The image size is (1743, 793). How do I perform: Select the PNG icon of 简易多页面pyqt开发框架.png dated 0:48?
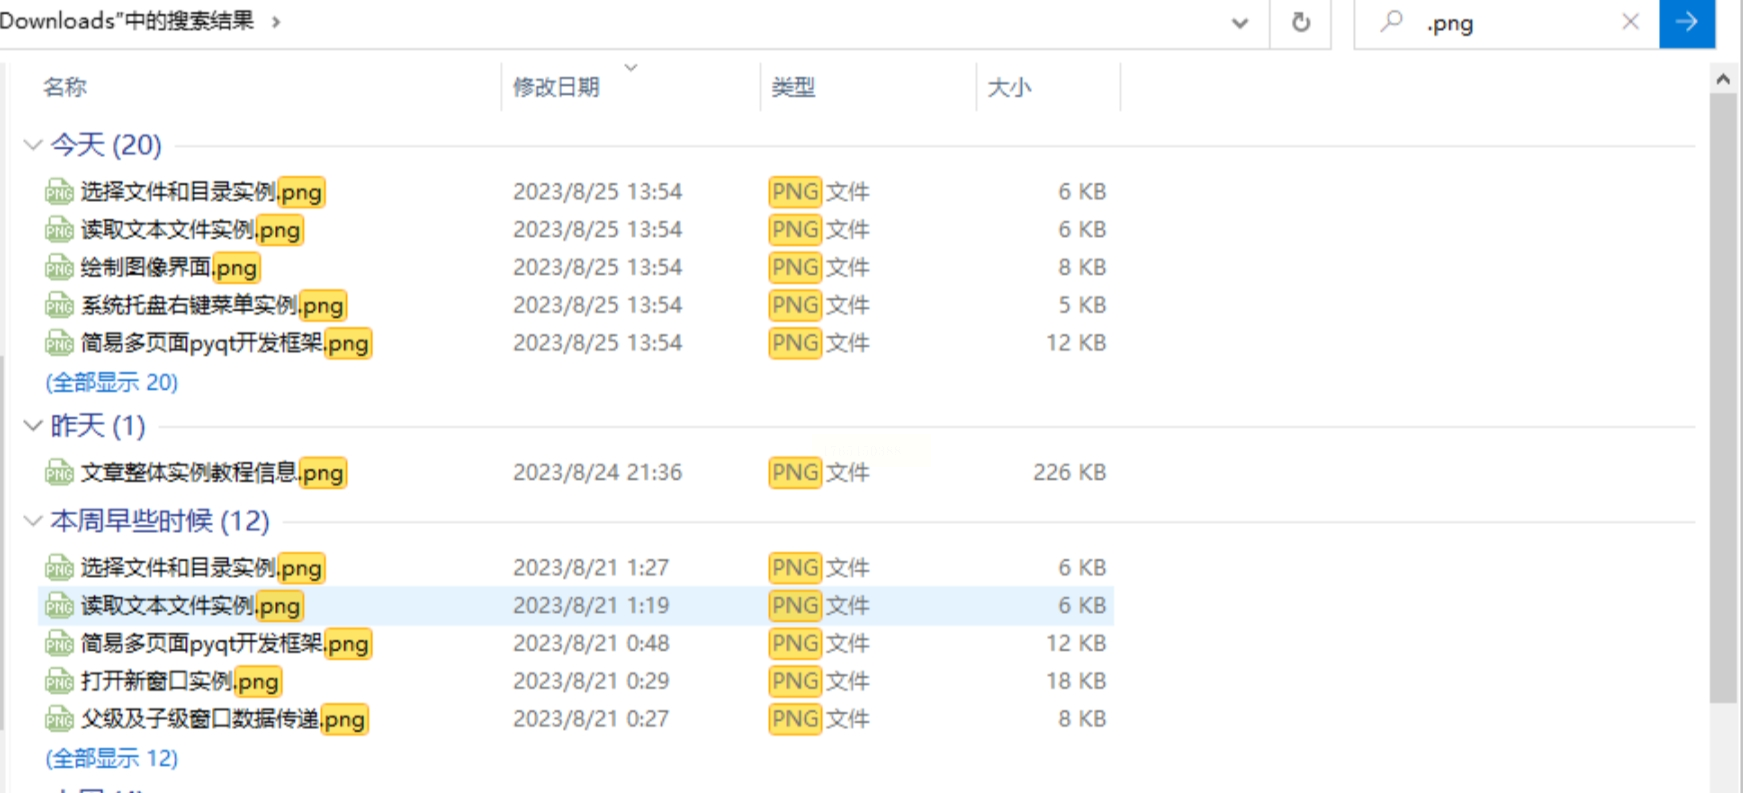(x=59, y=644)
